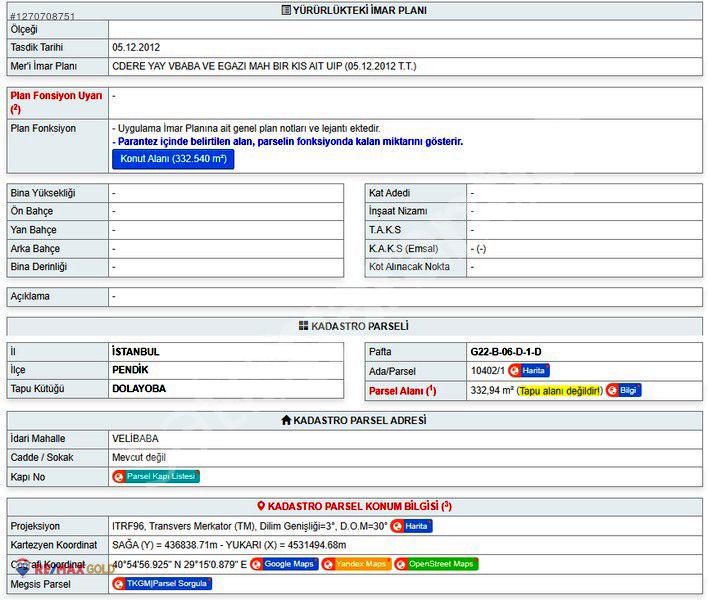This screenshot has height=600, width=708.
Task: Open Harita button next to Ada/Parsel
Action: tap(528, 371)
